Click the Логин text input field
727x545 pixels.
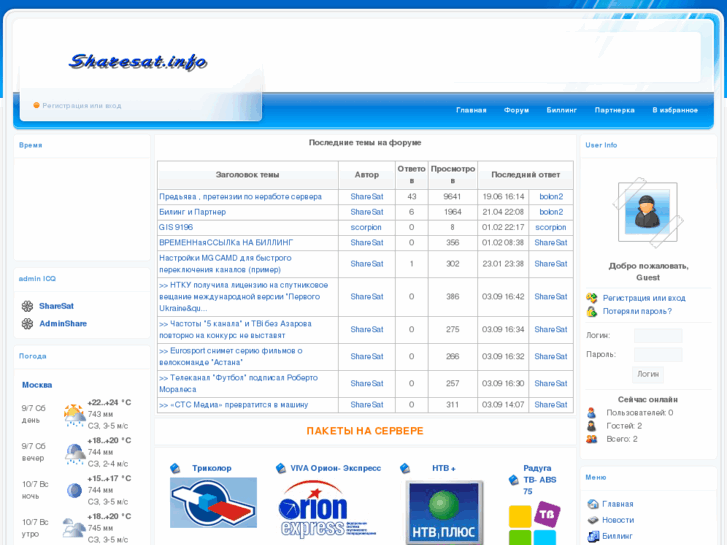pyautogui.click(x=658, y=335)
